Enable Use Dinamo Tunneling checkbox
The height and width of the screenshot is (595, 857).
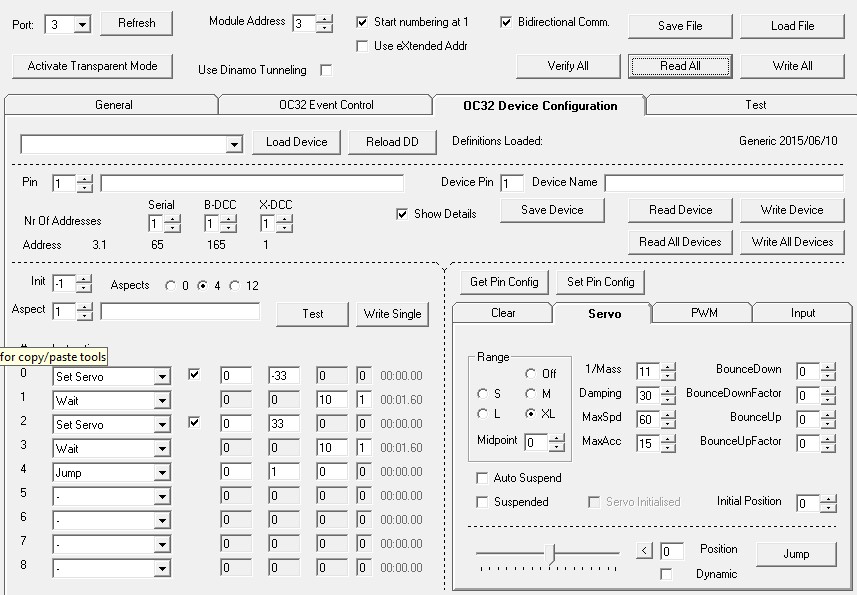pos(326,70)
